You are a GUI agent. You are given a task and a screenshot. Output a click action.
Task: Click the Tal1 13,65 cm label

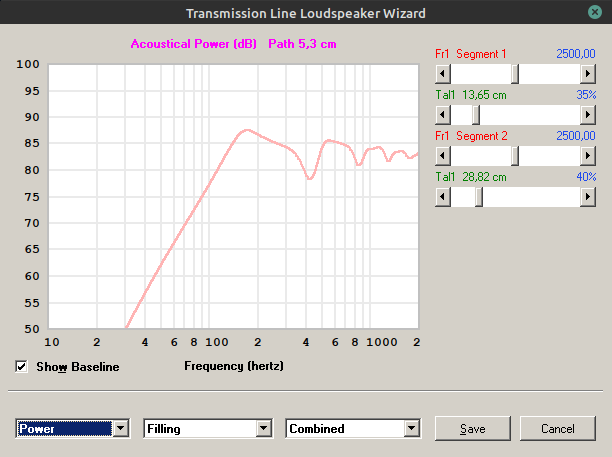click(x=471, y=95)
